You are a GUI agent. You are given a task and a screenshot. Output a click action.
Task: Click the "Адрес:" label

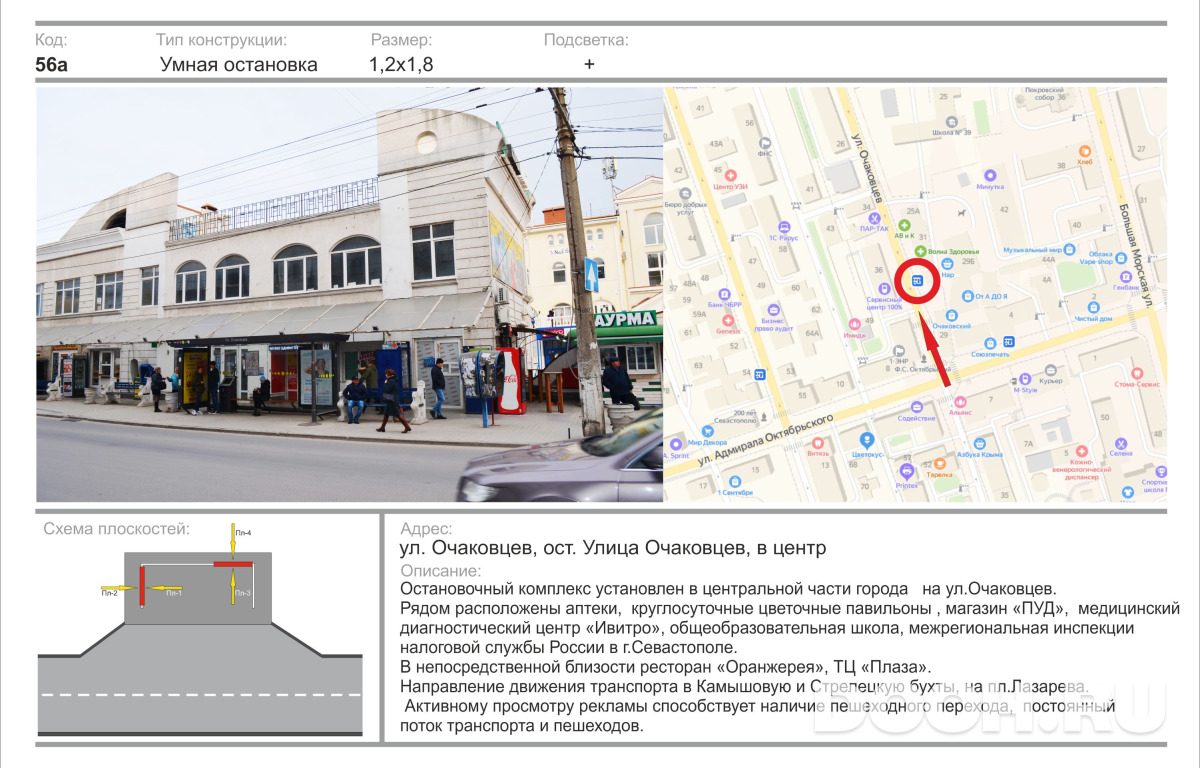(x=426, y=529)
